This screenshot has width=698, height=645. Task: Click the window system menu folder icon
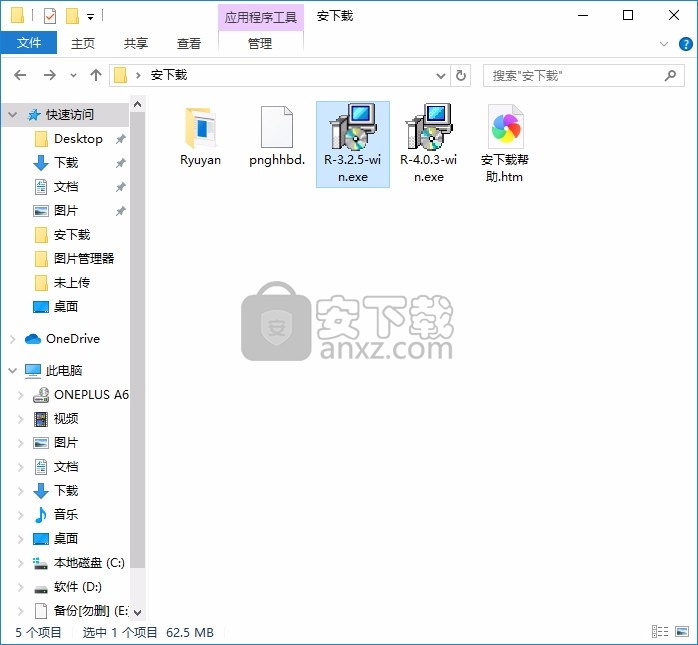(17, 16)
